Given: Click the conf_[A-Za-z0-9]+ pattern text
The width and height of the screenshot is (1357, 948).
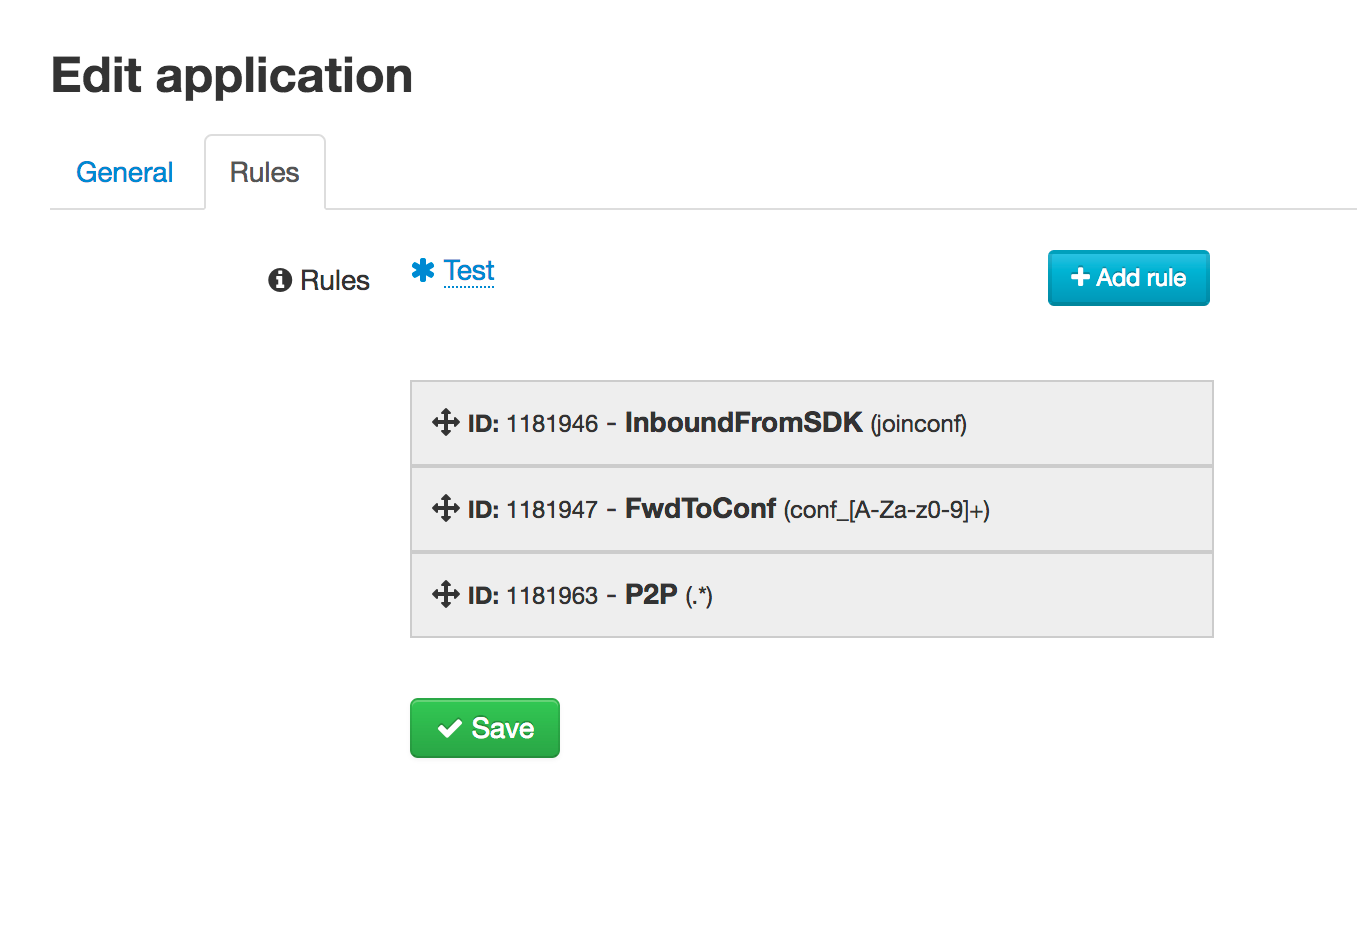Looking at the screenshot, I should (x=887, y=510).
